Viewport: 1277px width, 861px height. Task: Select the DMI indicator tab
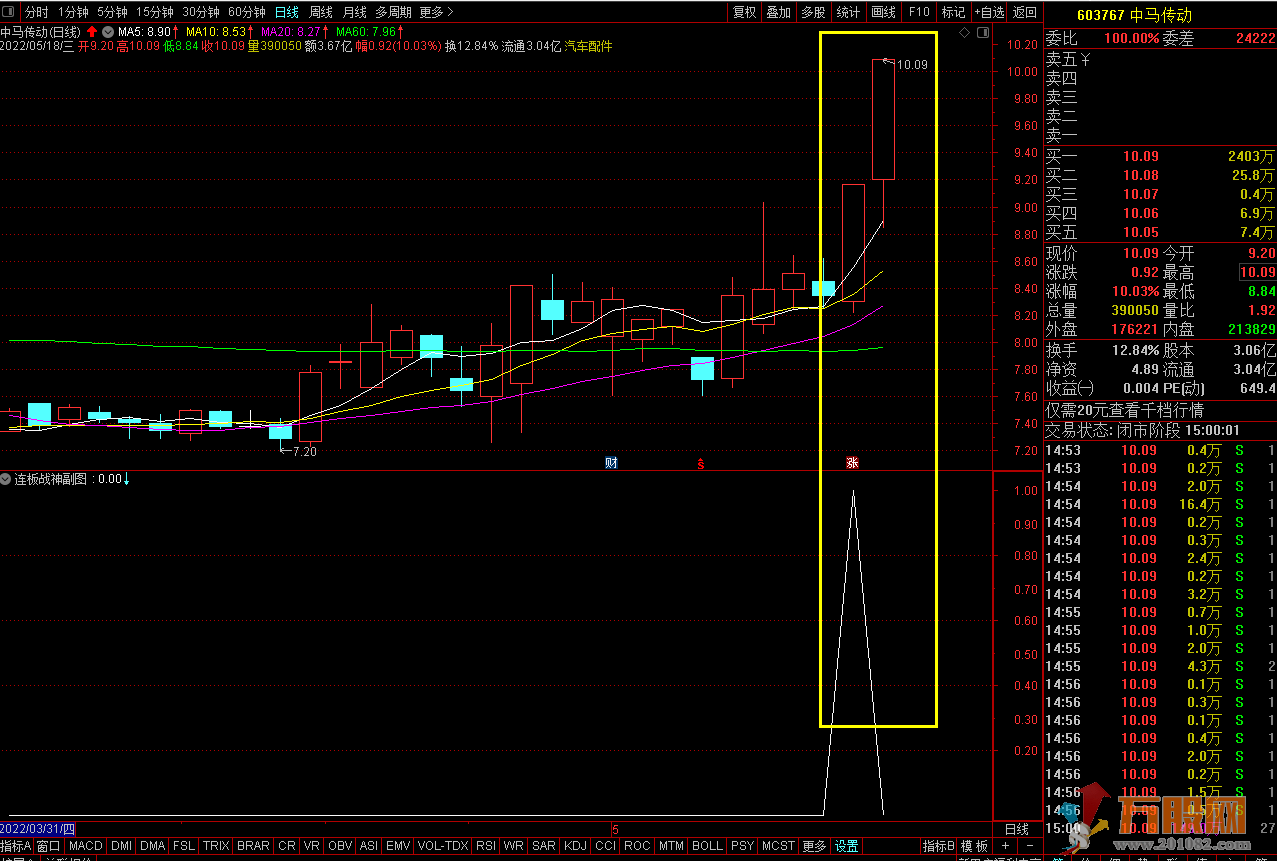tap(121, 846)
